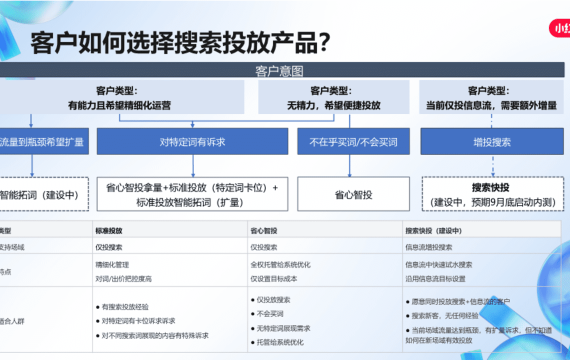Click the bullet 愿意同时投放搜索+信息流的客户
This screenshot has width=570, height=360.
coord(458,301)
